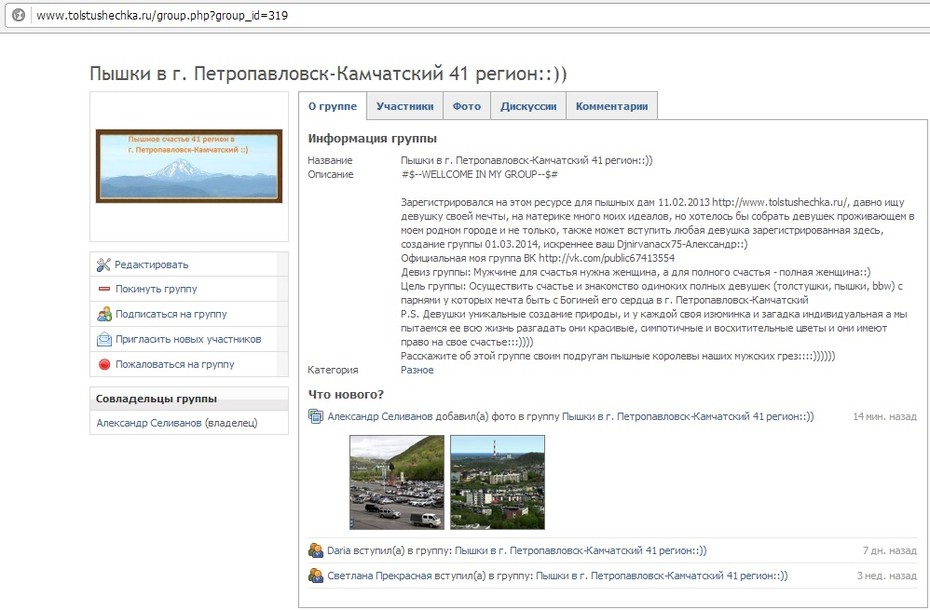Click the member icon next to Светлана Прекрасная

[x=316, y=576]
